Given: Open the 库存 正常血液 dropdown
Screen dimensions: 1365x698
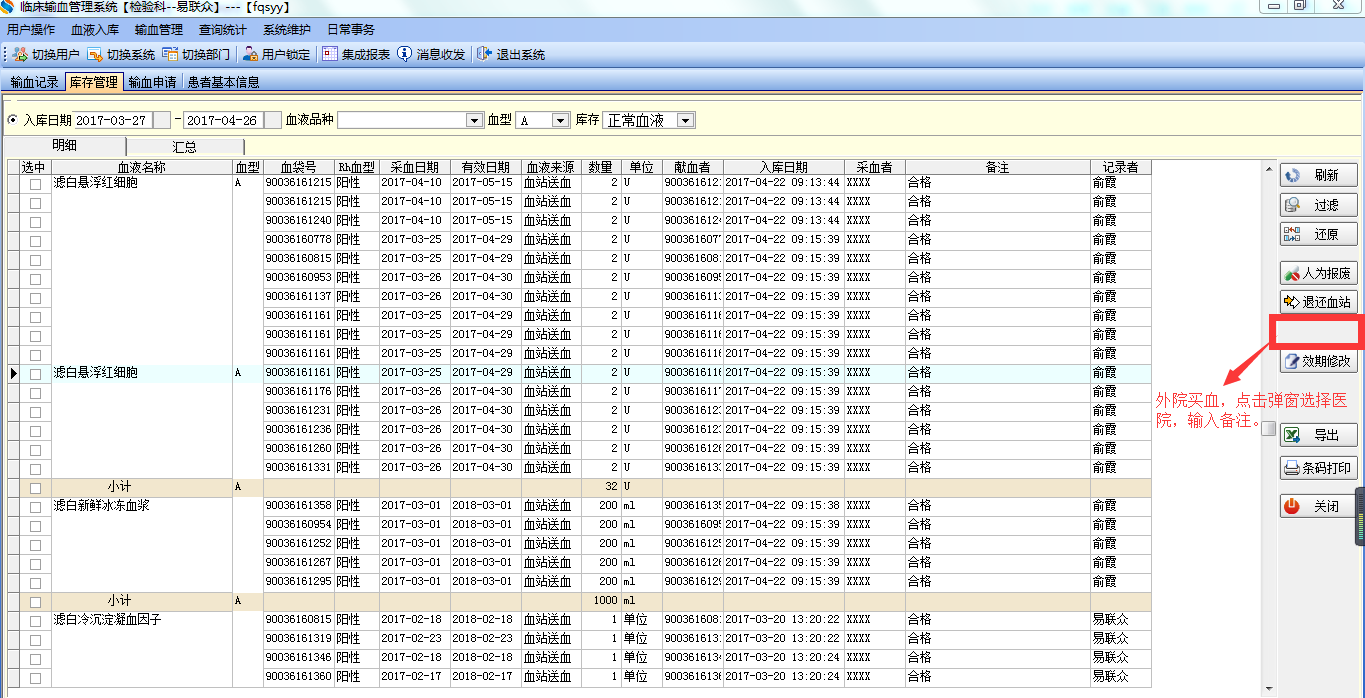Looking at the screenshot, I should [x=685, y=120].
